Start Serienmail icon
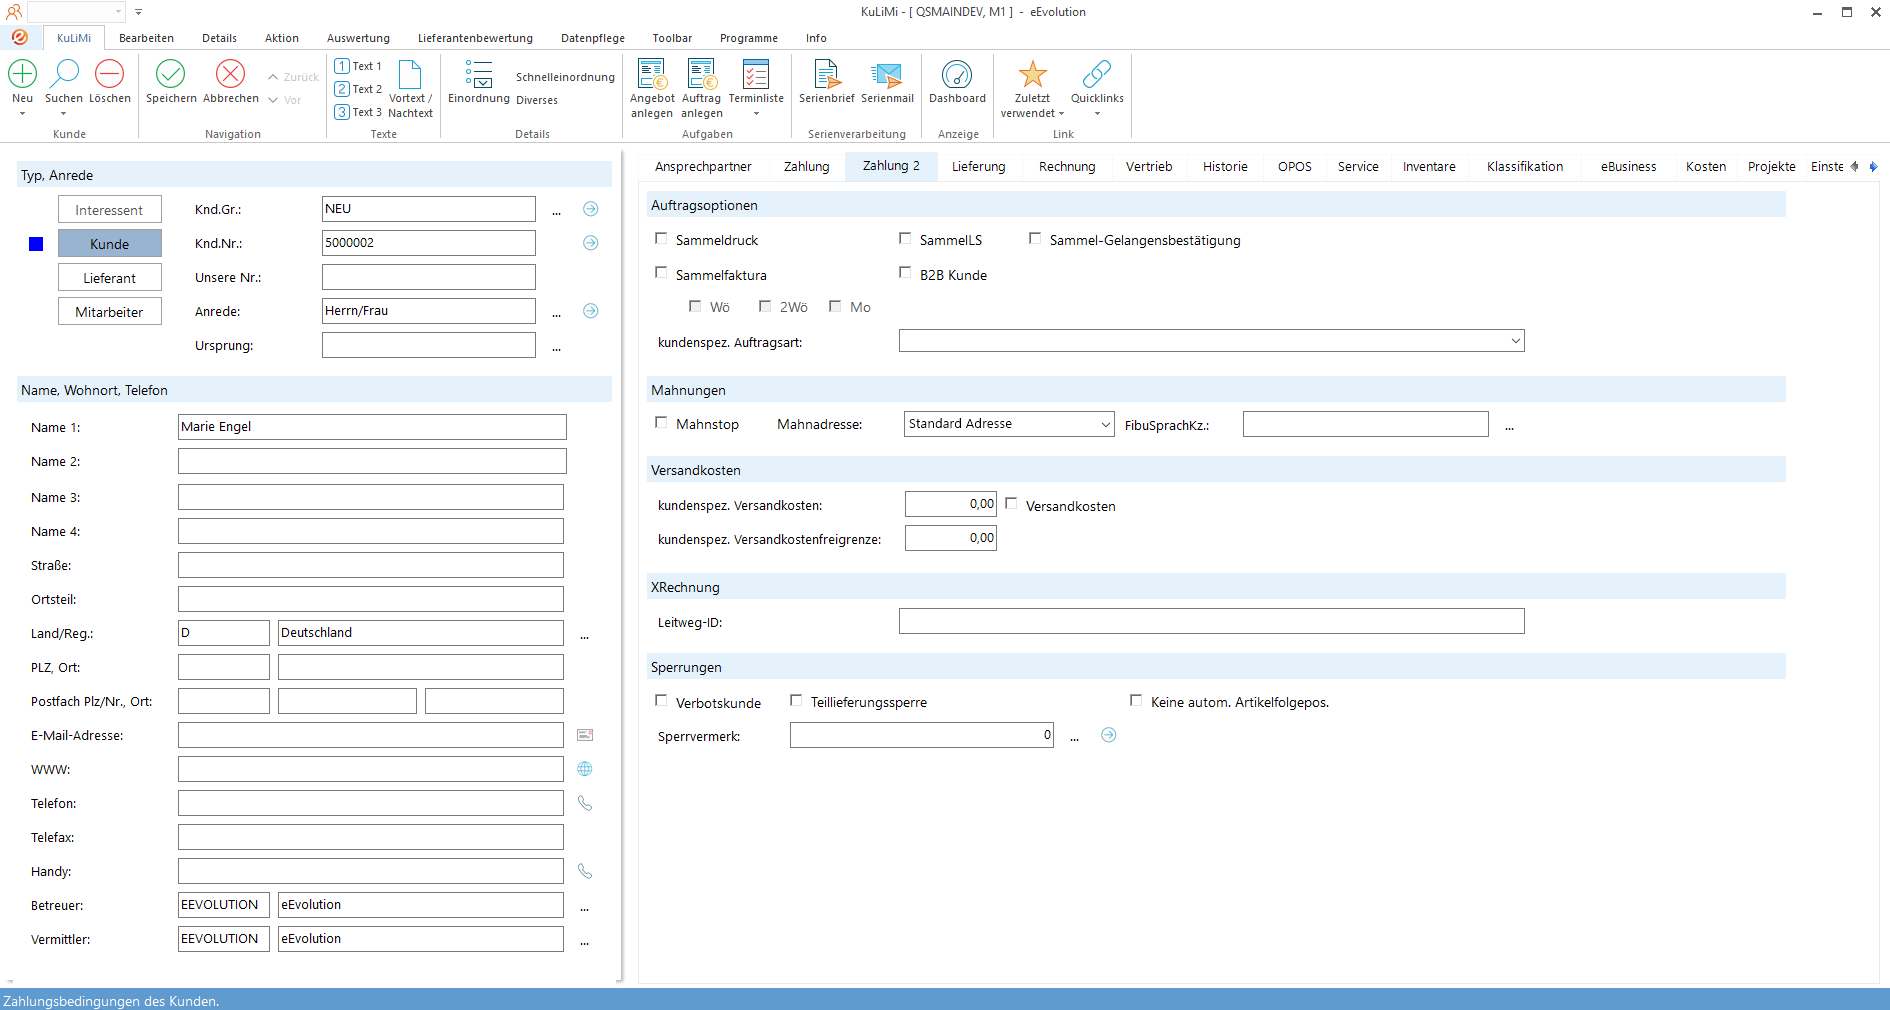1890x1010 pixels. coord(887,74)
